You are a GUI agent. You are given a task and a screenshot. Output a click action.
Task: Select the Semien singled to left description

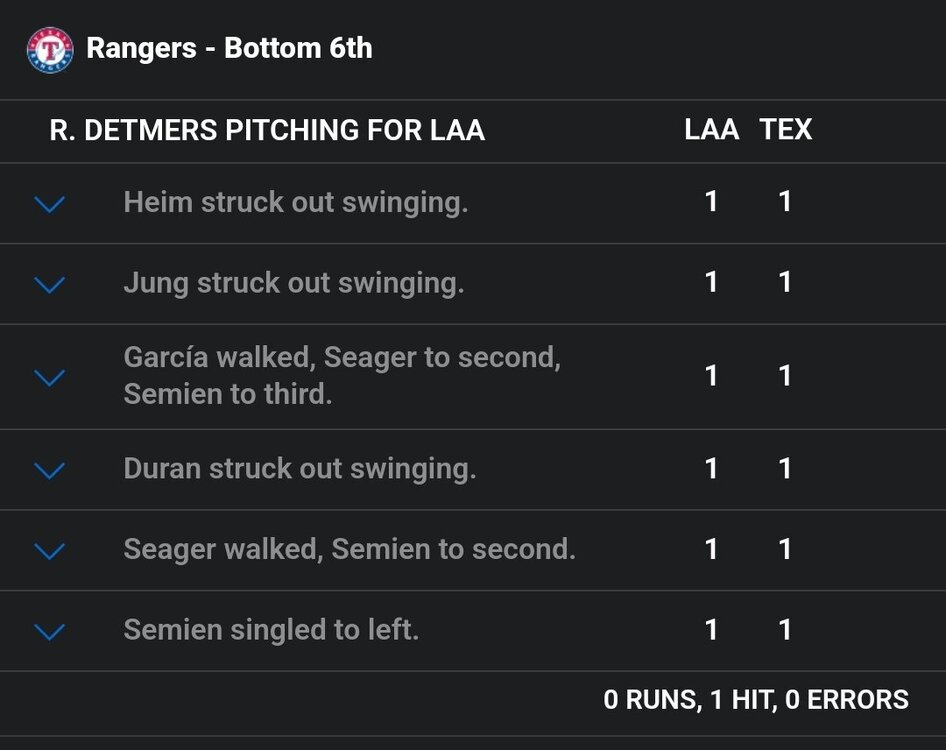(272, 630)
